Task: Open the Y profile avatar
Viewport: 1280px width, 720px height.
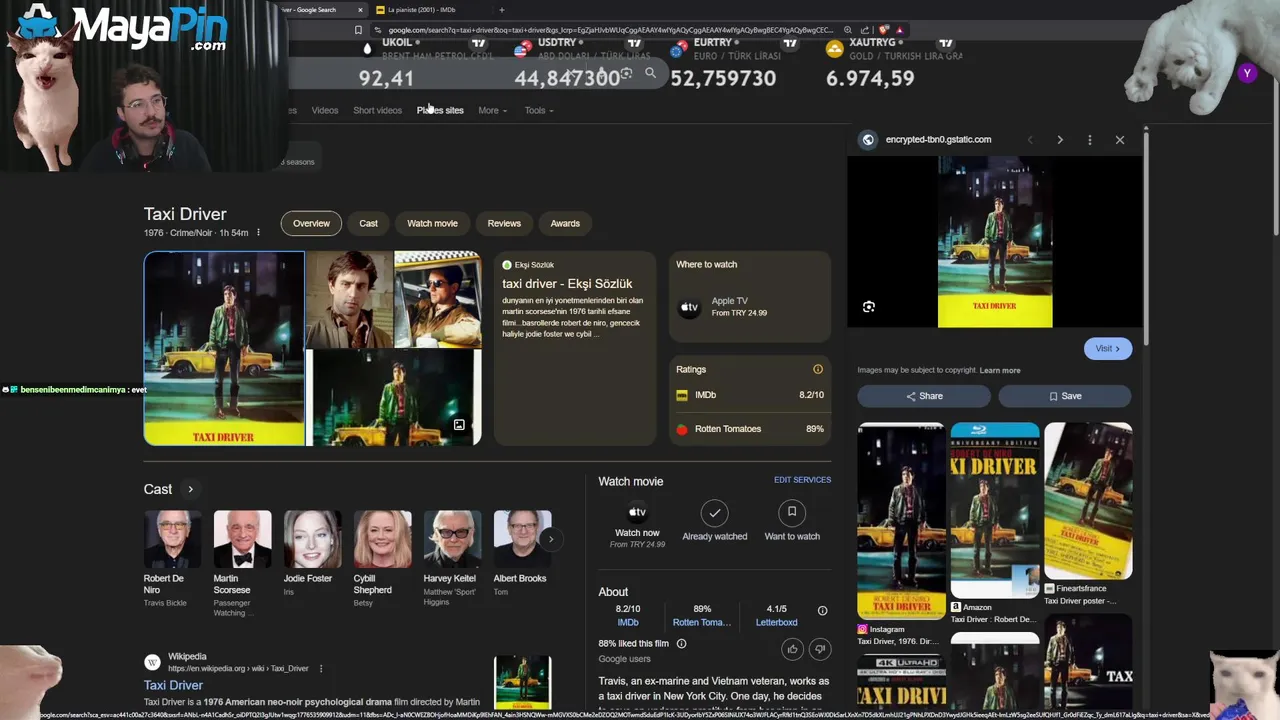Action: [1246, 73]
